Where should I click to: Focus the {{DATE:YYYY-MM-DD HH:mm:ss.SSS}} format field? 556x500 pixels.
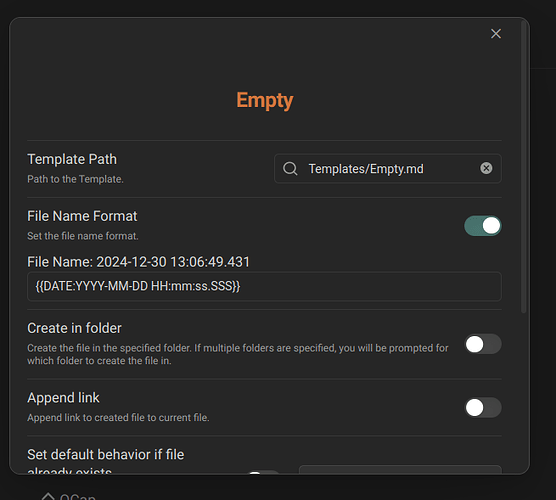click(264, 287)
